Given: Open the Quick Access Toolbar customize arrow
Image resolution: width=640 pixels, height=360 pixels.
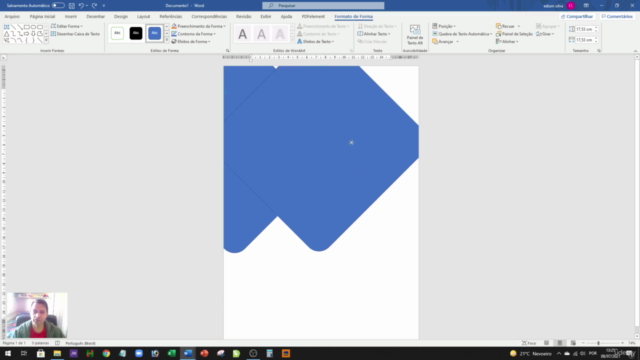Looking at the screenshot, I should [104, 6].
